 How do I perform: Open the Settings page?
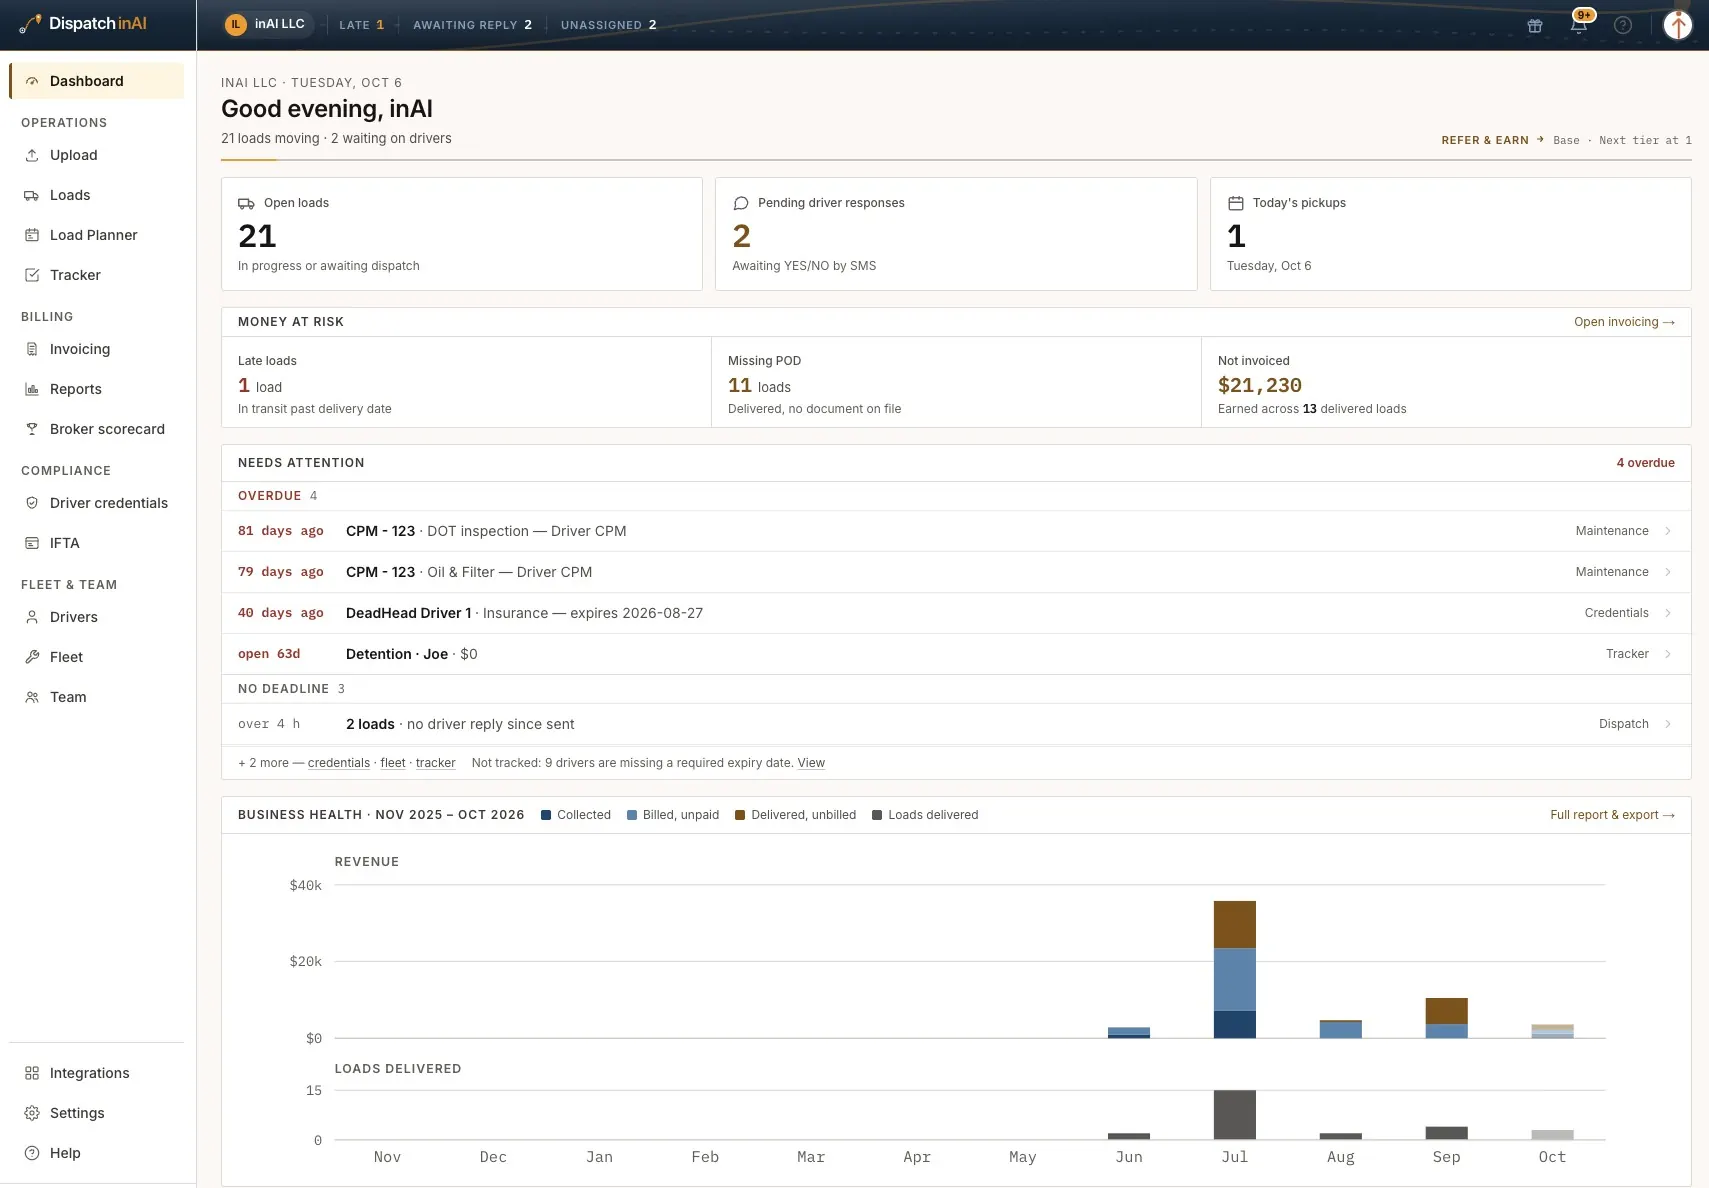(96, 1113)
